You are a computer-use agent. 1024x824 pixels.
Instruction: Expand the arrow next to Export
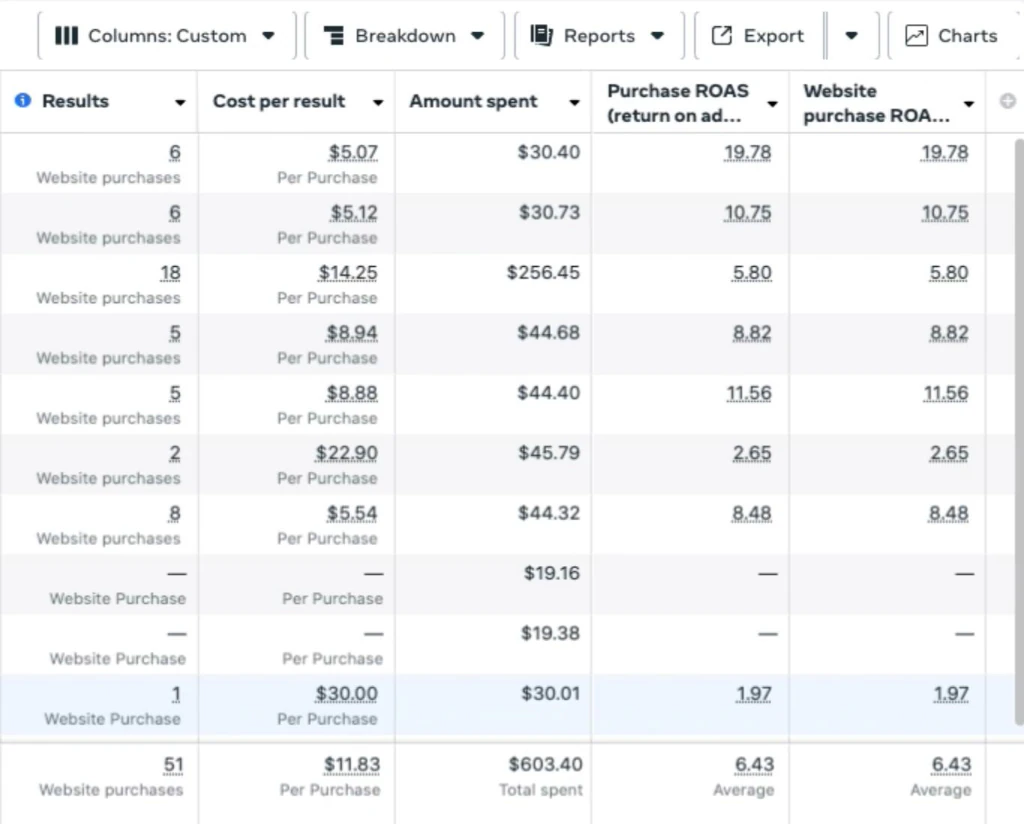point(852,35)
